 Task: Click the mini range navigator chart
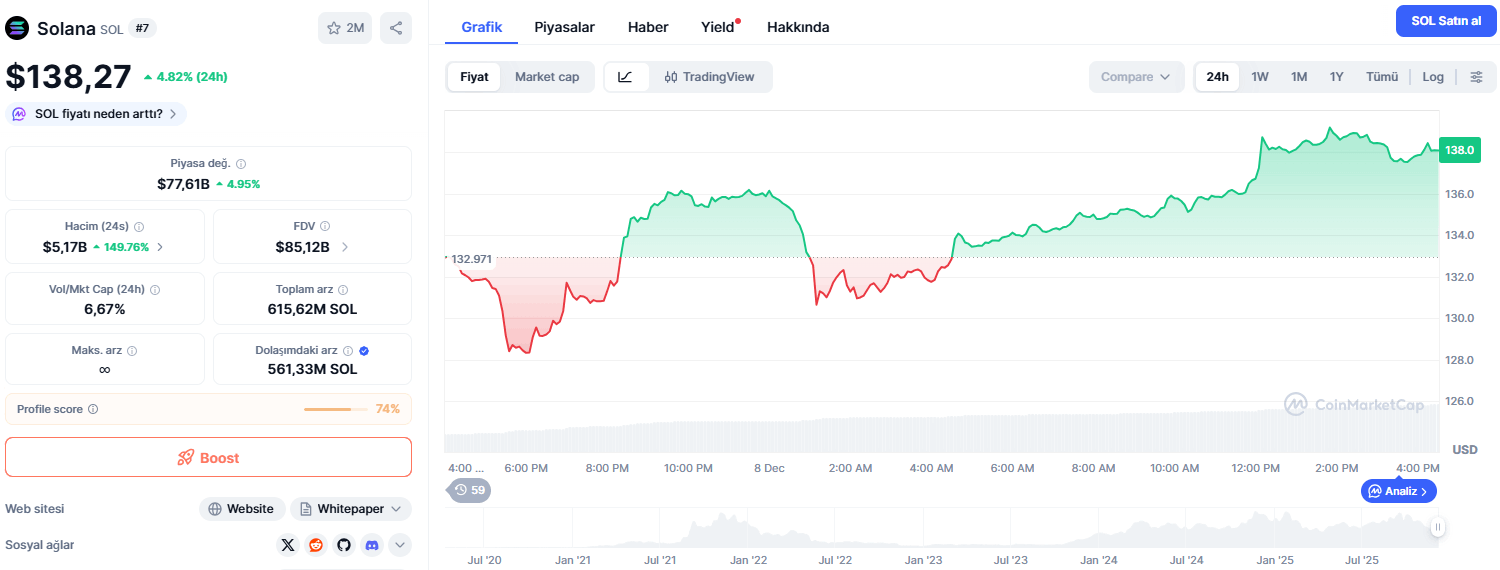pos(940,527)
